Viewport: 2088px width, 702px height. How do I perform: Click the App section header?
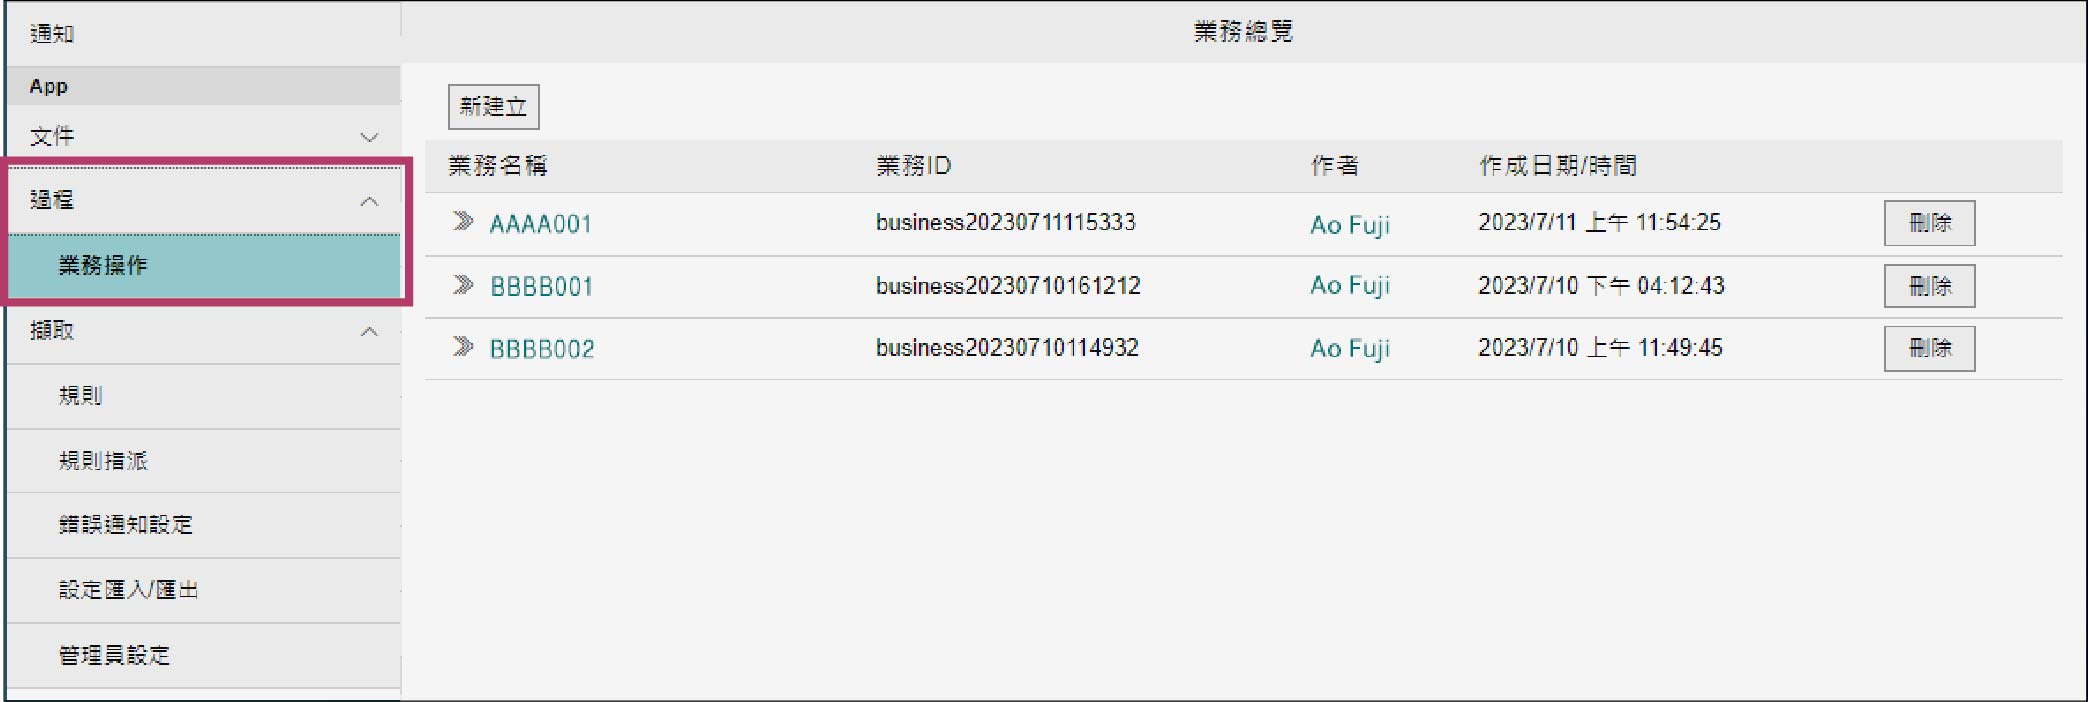tap(204, 86)
